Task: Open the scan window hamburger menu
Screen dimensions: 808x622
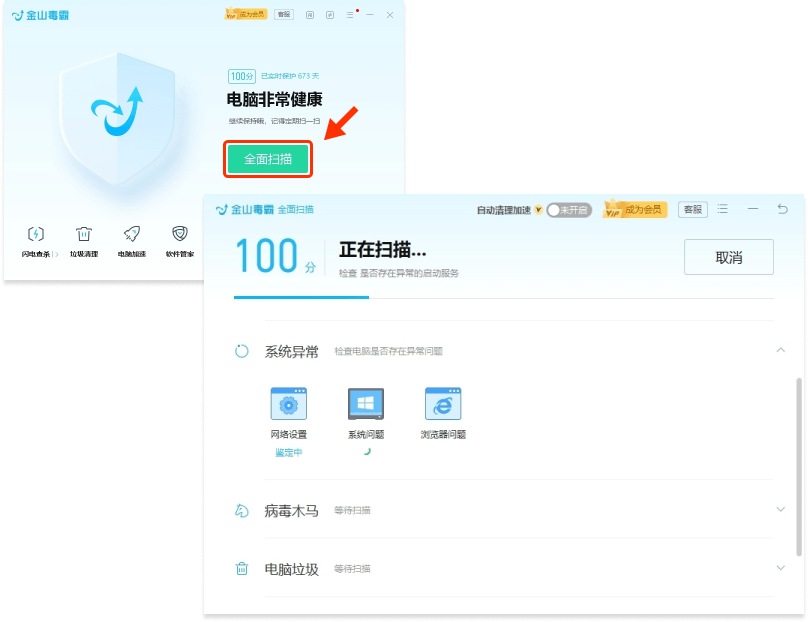Action: pyautogui.click(x=722, y=209)
